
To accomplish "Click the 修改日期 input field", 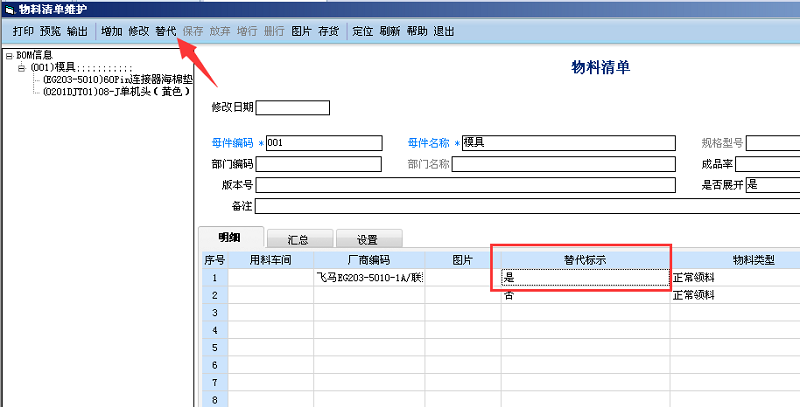I will coord(293,108).
